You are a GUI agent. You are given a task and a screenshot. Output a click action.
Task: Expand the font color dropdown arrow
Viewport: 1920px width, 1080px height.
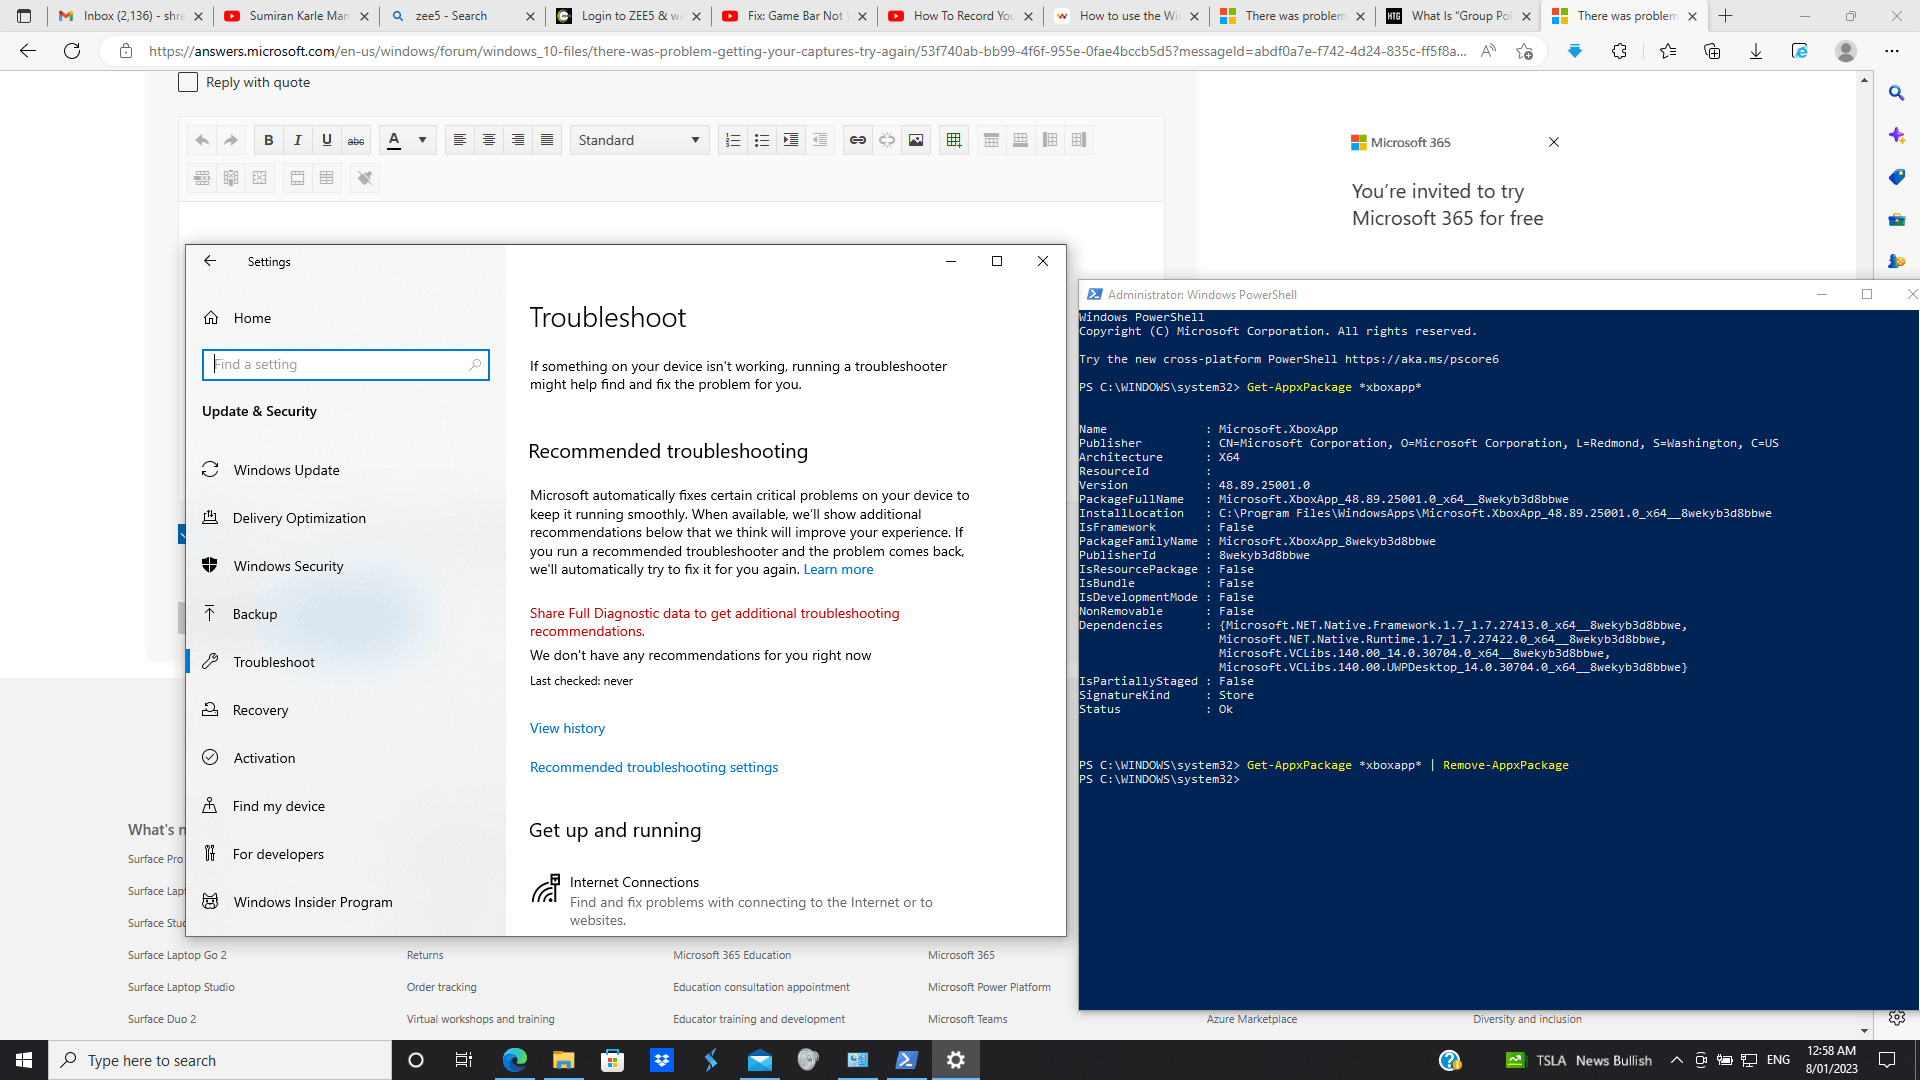click(x=422, y=140)
